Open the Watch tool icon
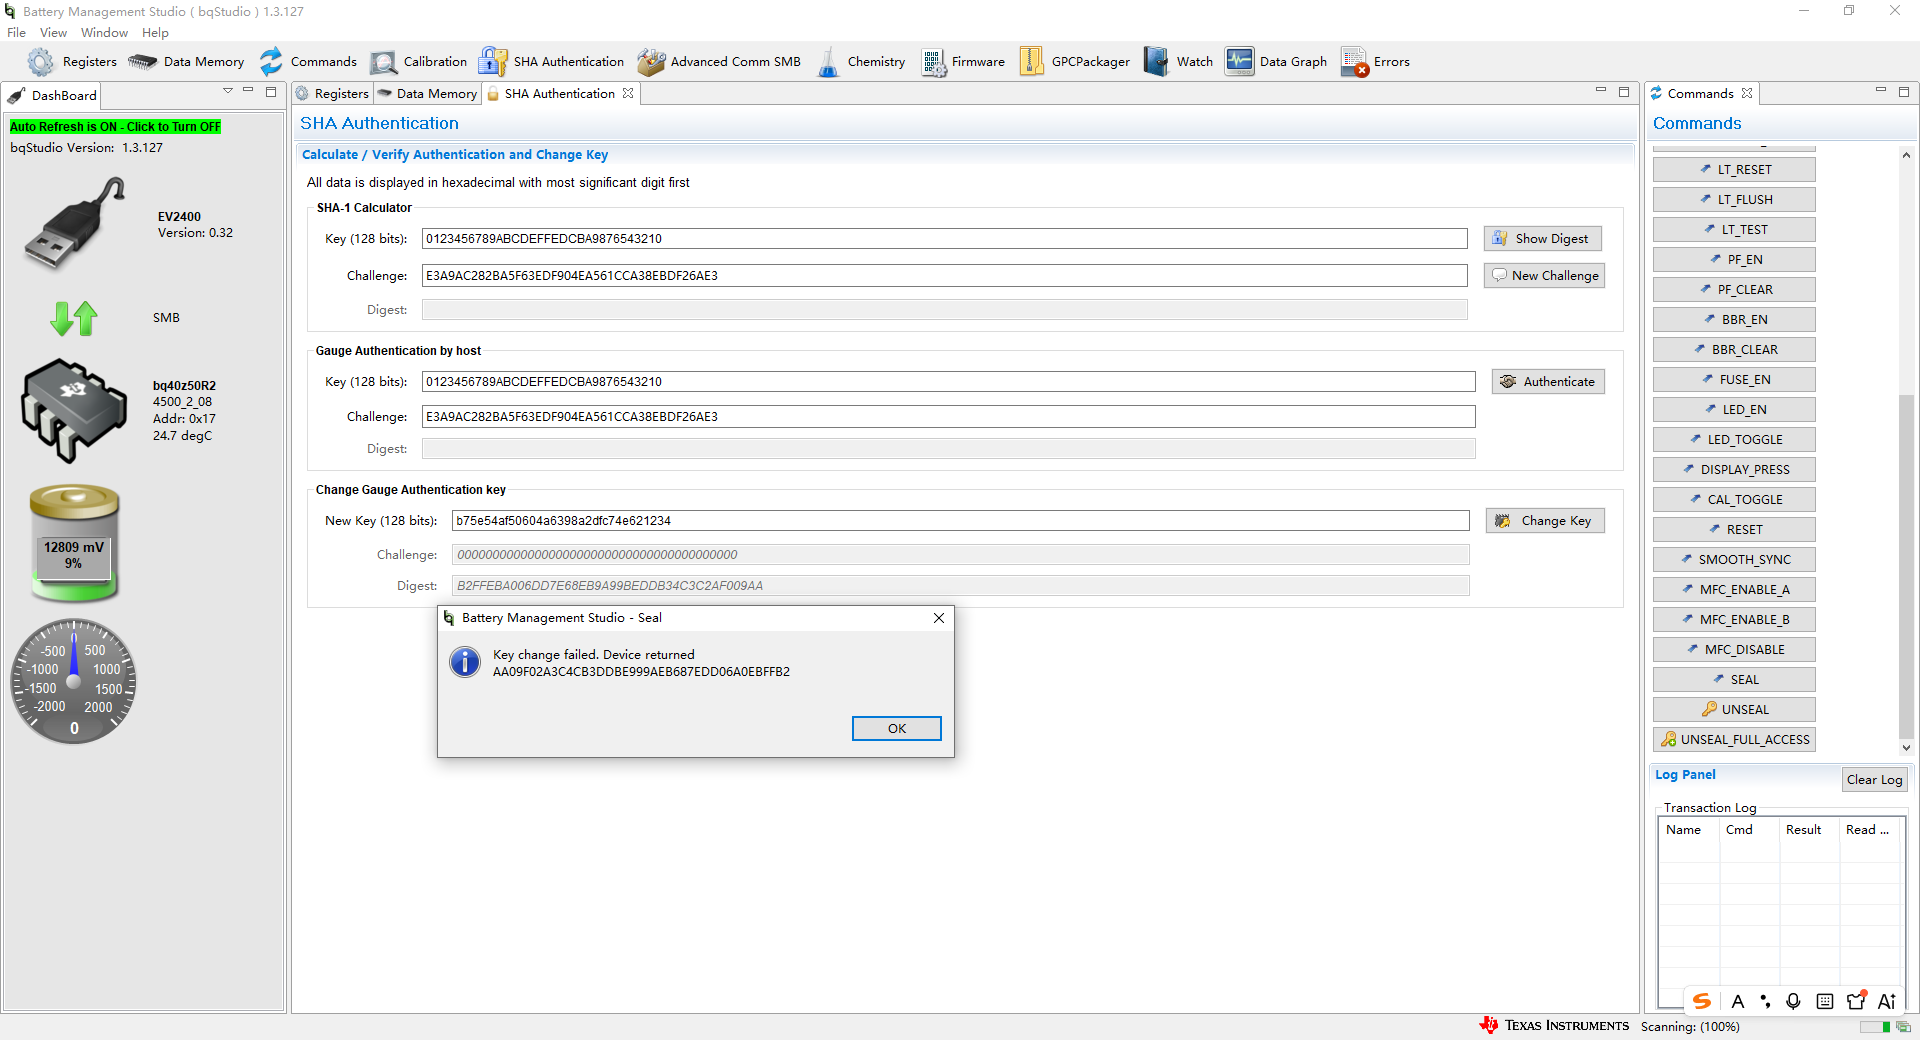This screenshot has width=1920, height=1040. 1156,62
